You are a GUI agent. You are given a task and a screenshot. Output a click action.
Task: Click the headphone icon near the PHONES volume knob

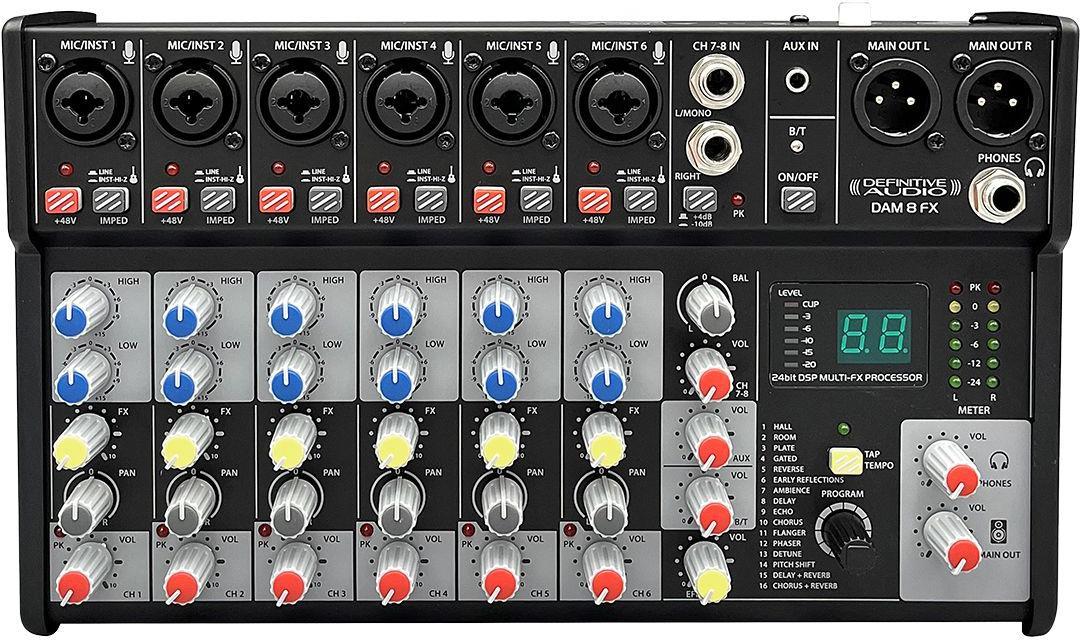[x=998, y=461]
